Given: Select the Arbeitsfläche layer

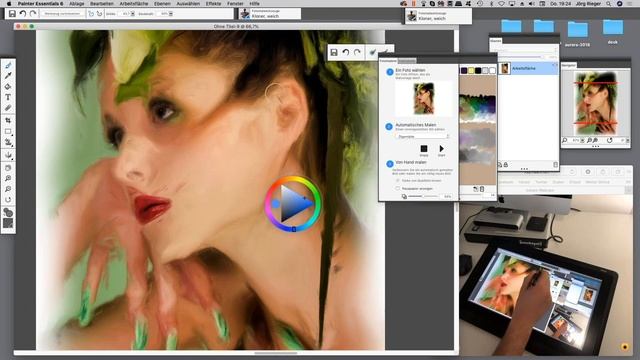Looking at the screenshot, I should [x=528, y=68].
